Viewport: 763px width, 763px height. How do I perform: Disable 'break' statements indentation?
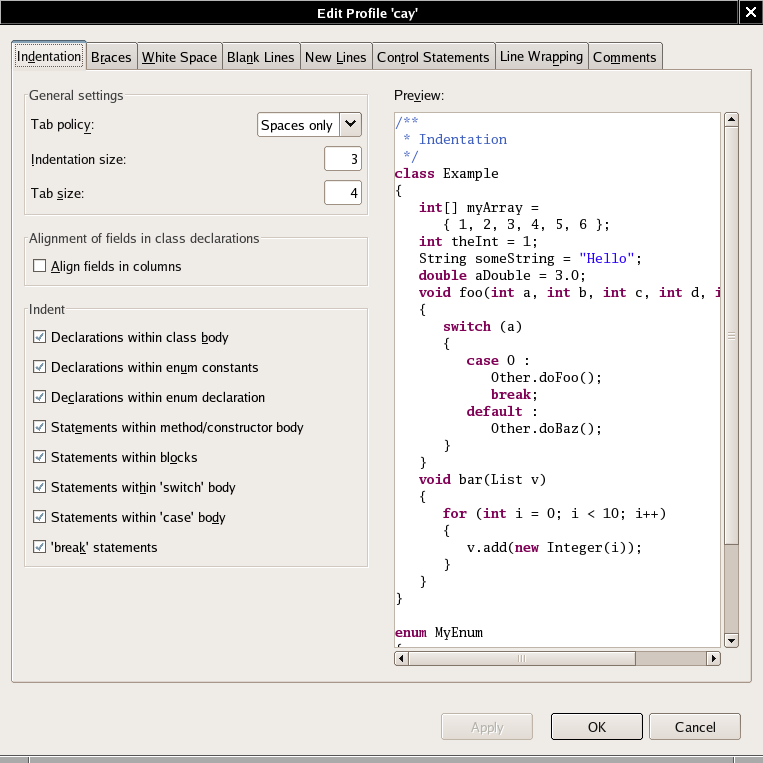tap(40, 547)
